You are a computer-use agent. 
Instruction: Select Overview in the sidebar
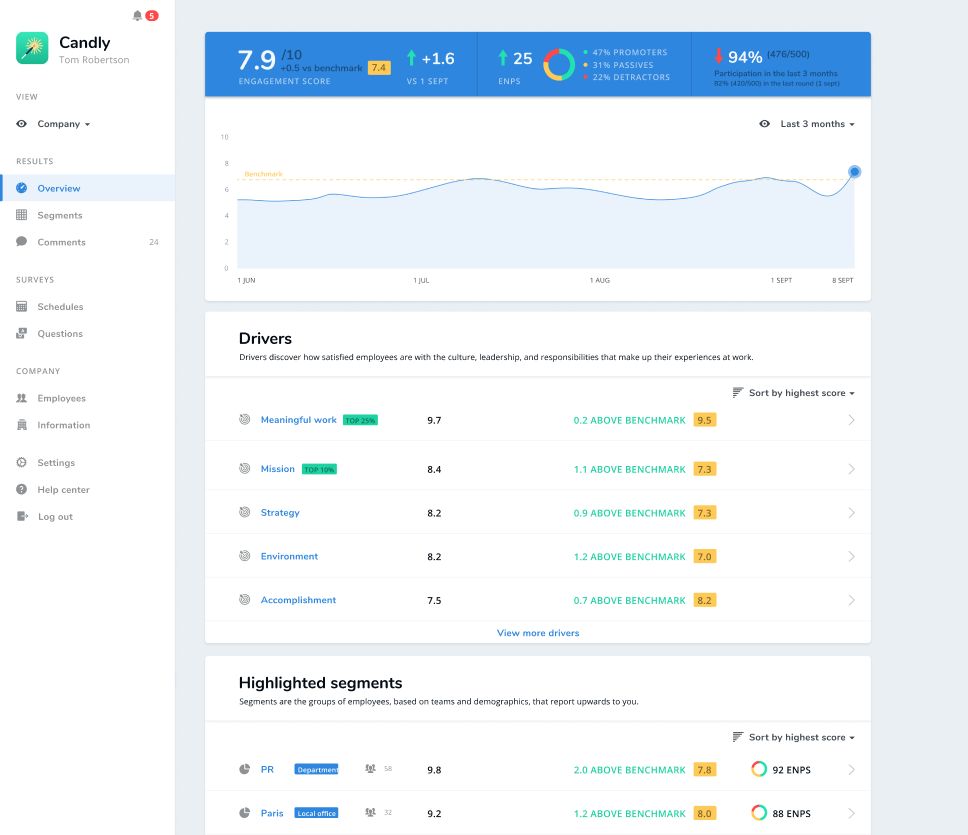59,188
